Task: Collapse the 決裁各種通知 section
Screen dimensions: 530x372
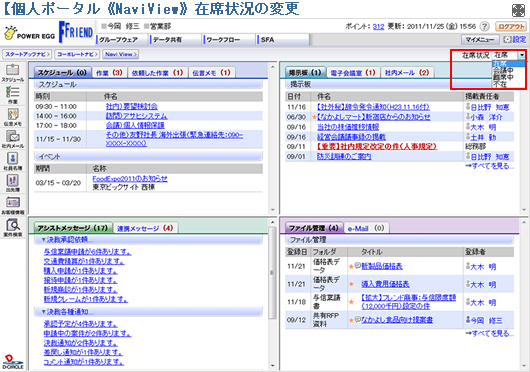Action: (x=44, y=312)
